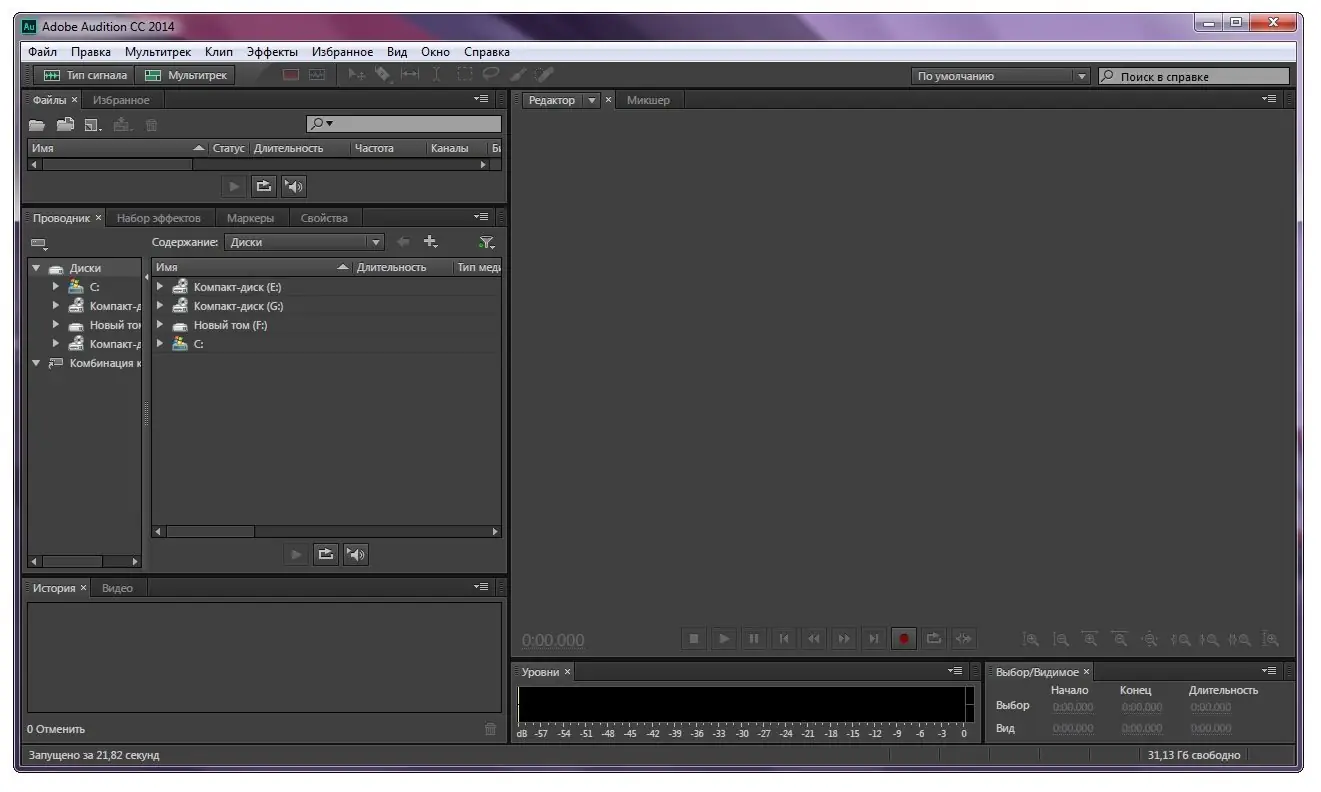1321x792 pixels.
Task: Open the workspace dropdown По умолчанию
Action: [1000, 76]
